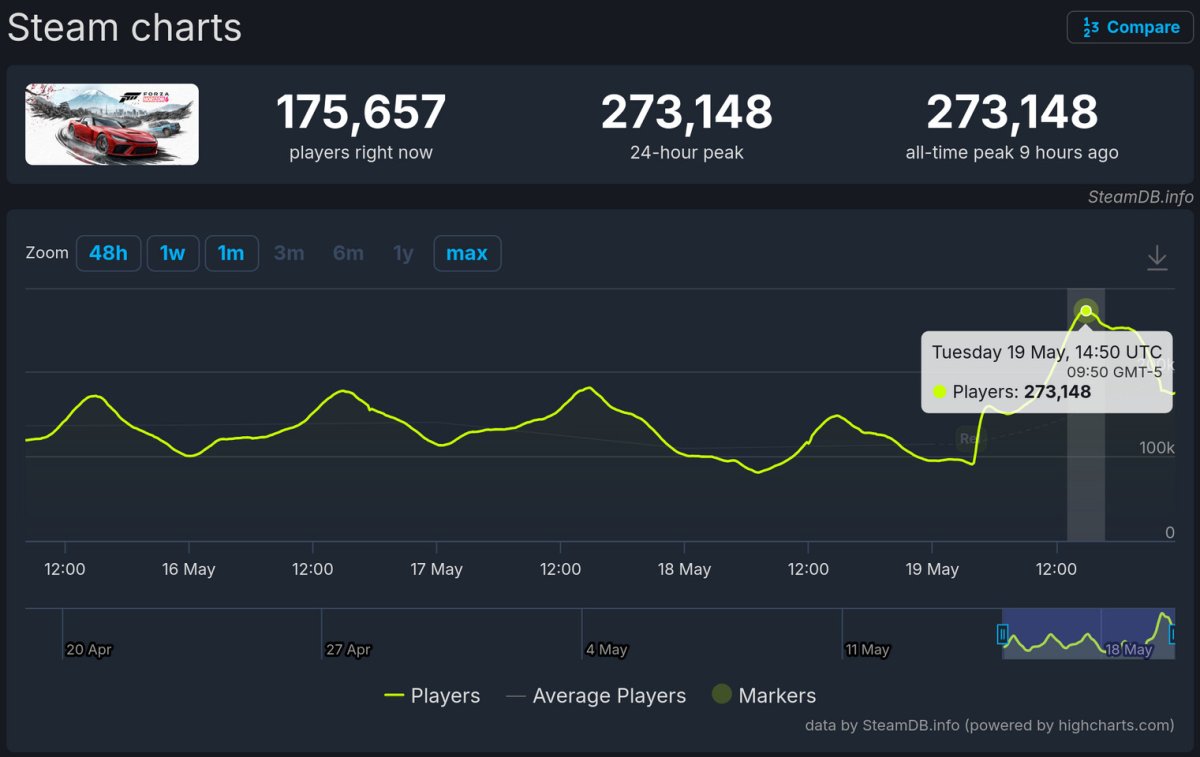
Task: Open SteamDB.info highcharts credit link
Action: 990,725
